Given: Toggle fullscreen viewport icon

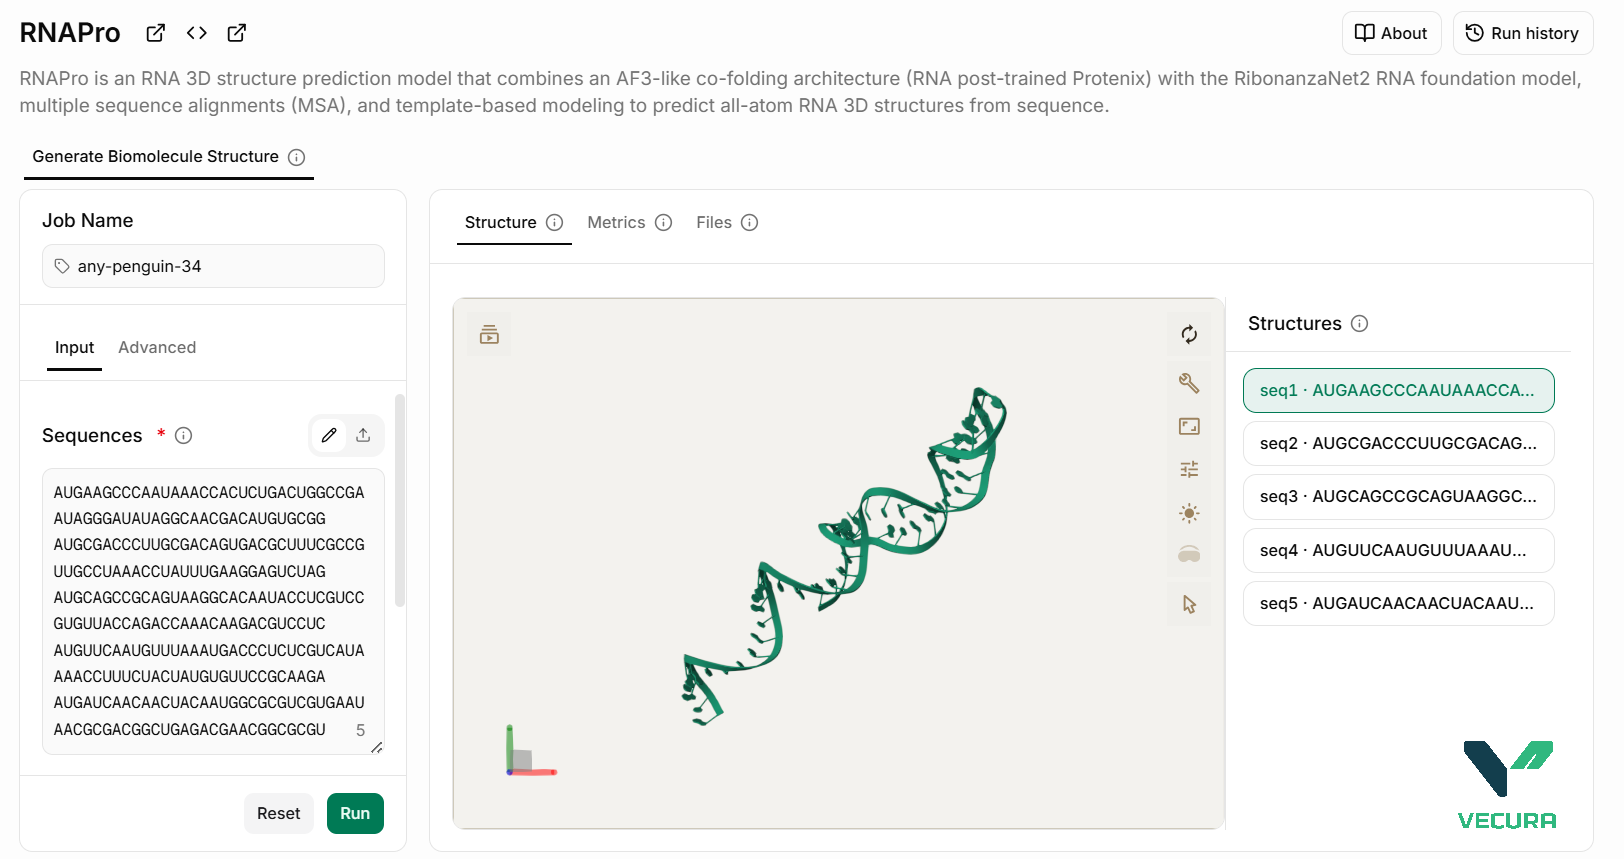Looking at the screenshot, I should (x=1189, y=426).
